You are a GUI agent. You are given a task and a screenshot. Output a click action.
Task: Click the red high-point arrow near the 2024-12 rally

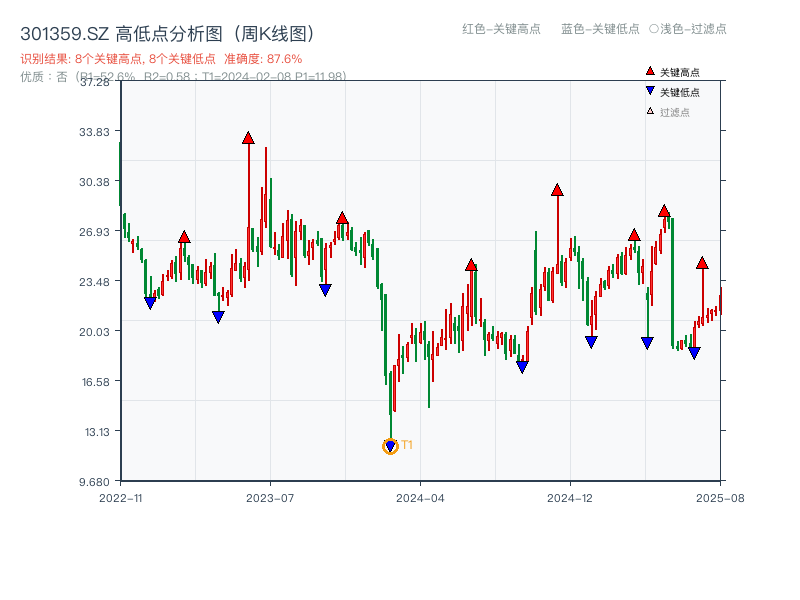(556, 191)
